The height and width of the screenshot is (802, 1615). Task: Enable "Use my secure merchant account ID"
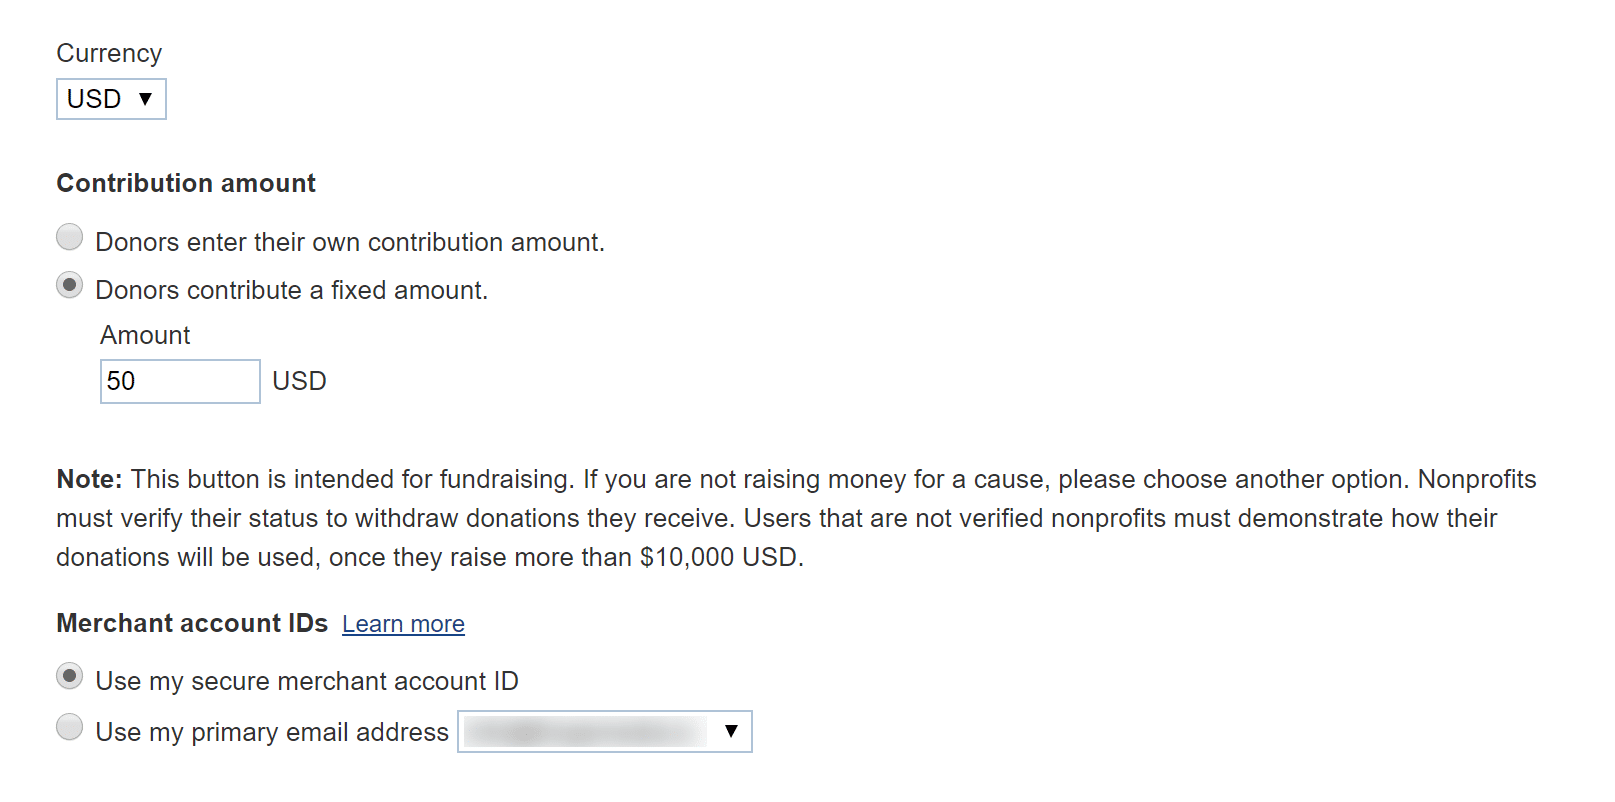(69, 676)
